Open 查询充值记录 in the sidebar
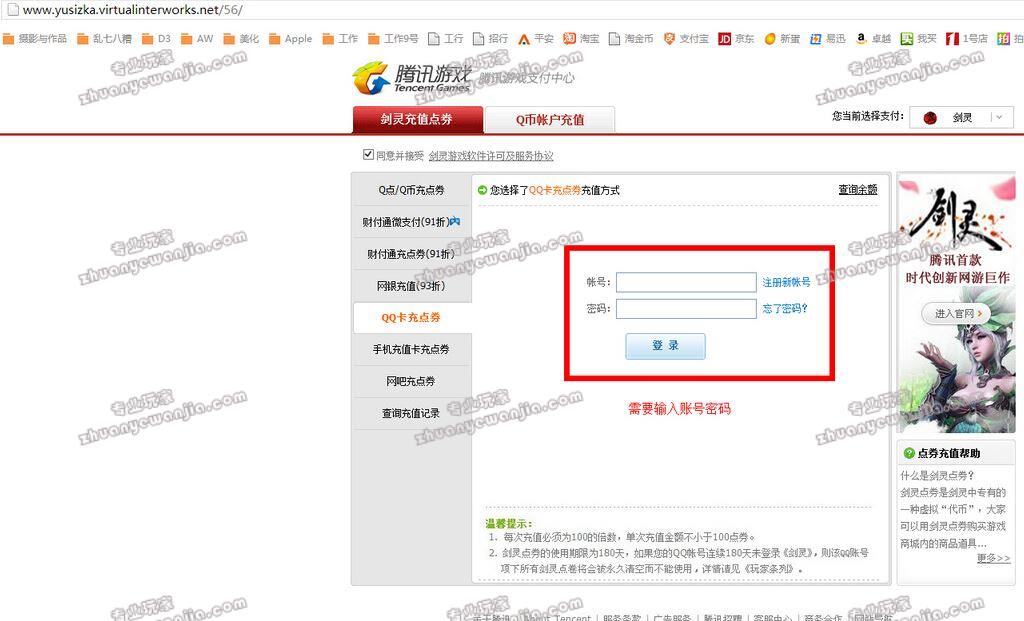This screenshot has height=621, width=1024. (x=411, y=413)
